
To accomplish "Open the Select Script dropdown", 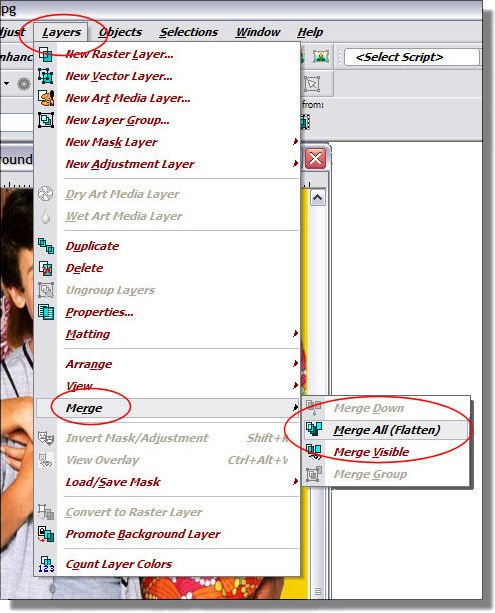I will 411,57.
